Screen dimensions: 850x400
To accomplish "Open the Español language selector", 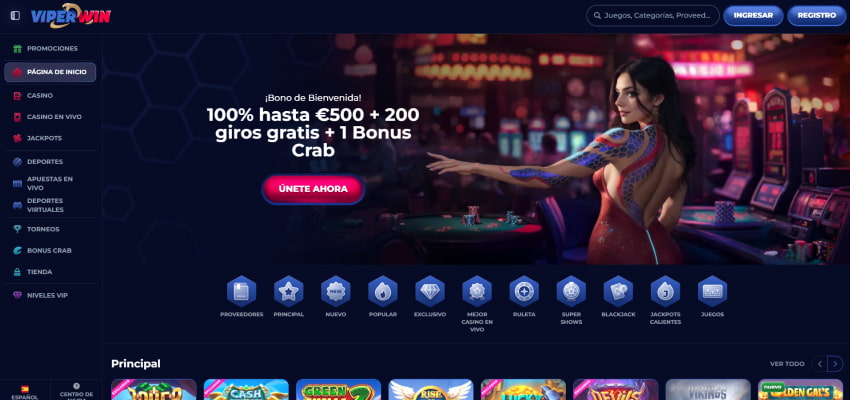I will 25,392.
